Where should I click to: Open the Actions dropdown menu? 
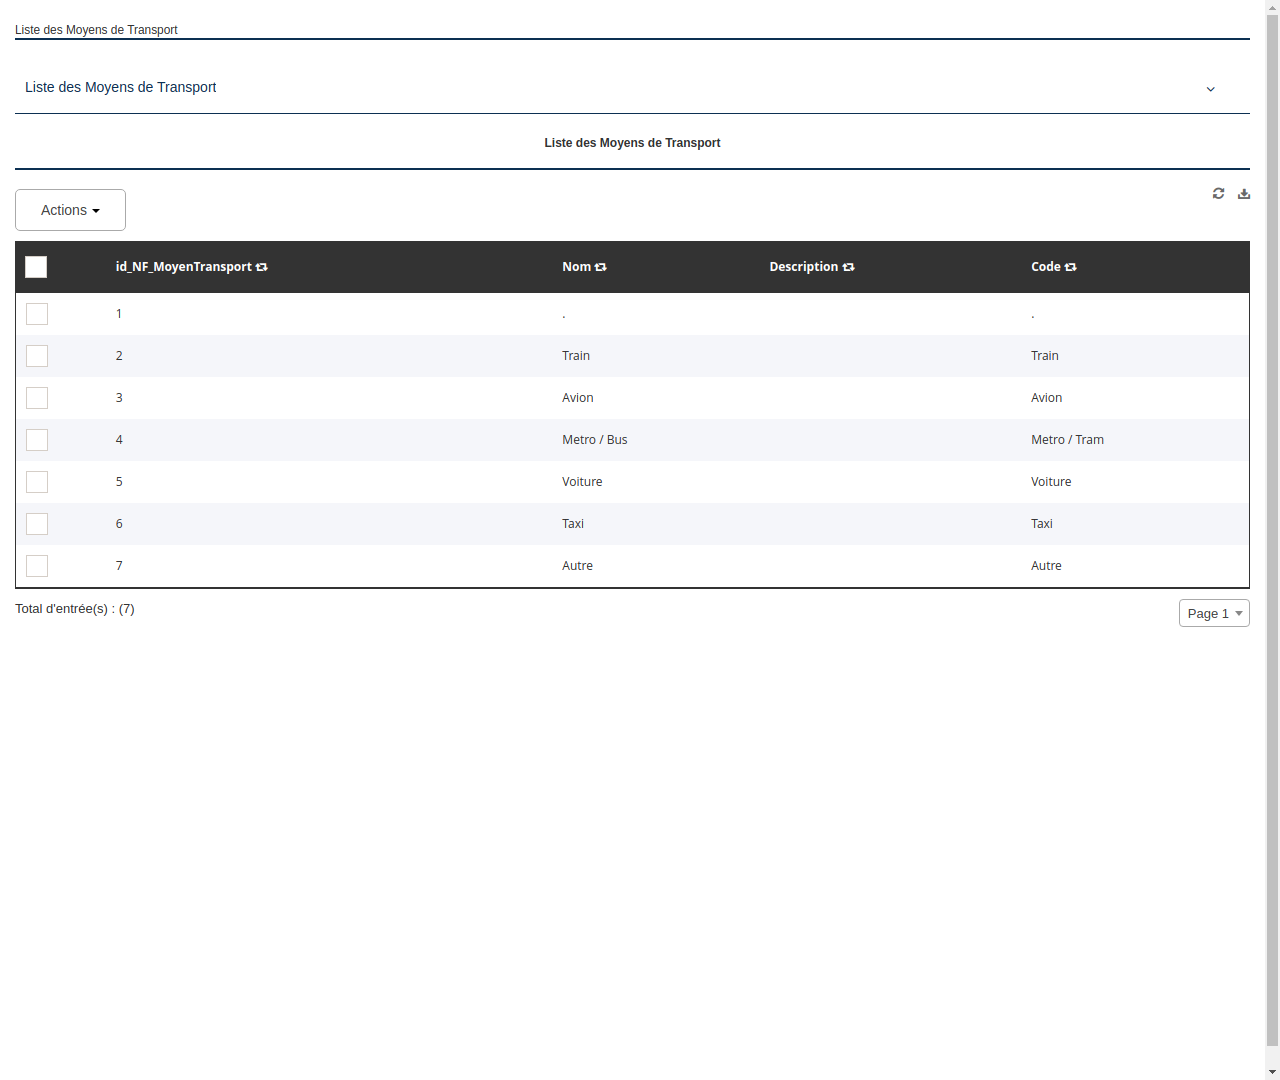point(70,210)
